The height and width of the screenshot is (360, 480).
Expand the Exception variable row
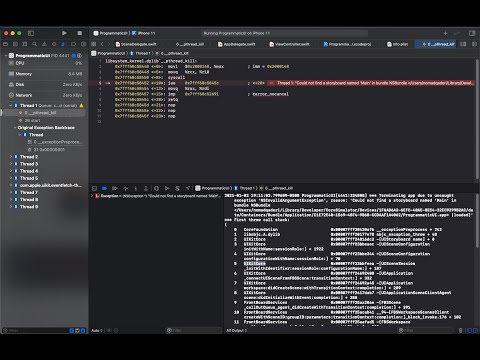tap(92, 196)
